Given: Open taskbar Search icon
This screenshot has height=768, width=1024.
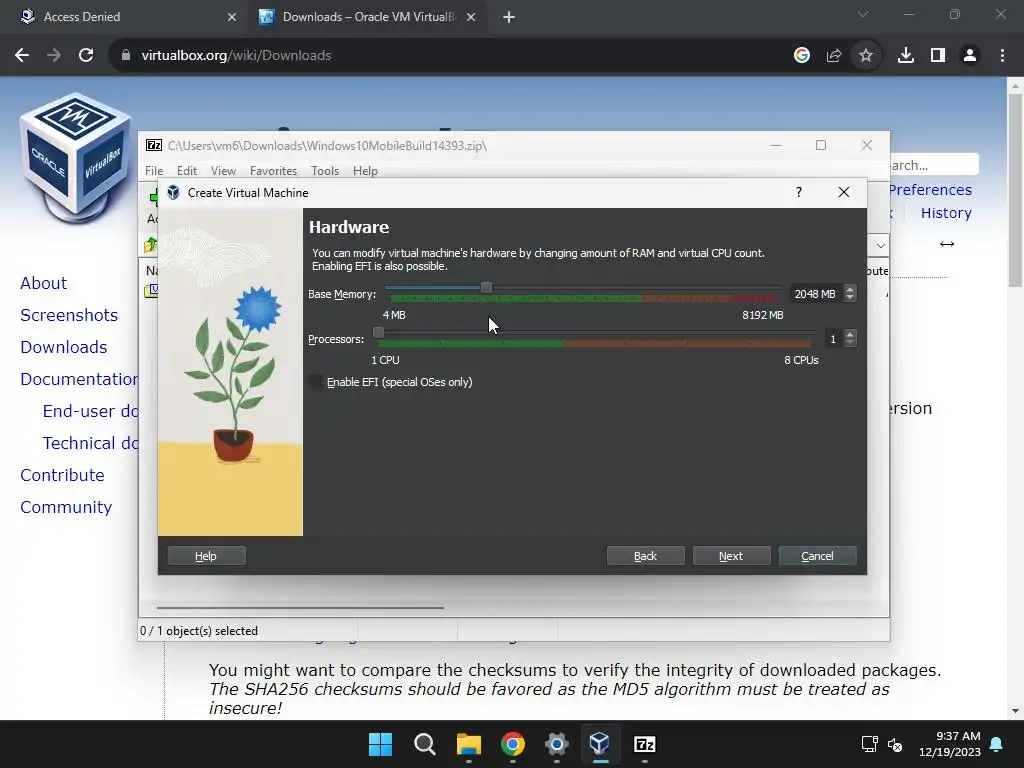Looking at the screenshot, I should (x=424, y=744).
